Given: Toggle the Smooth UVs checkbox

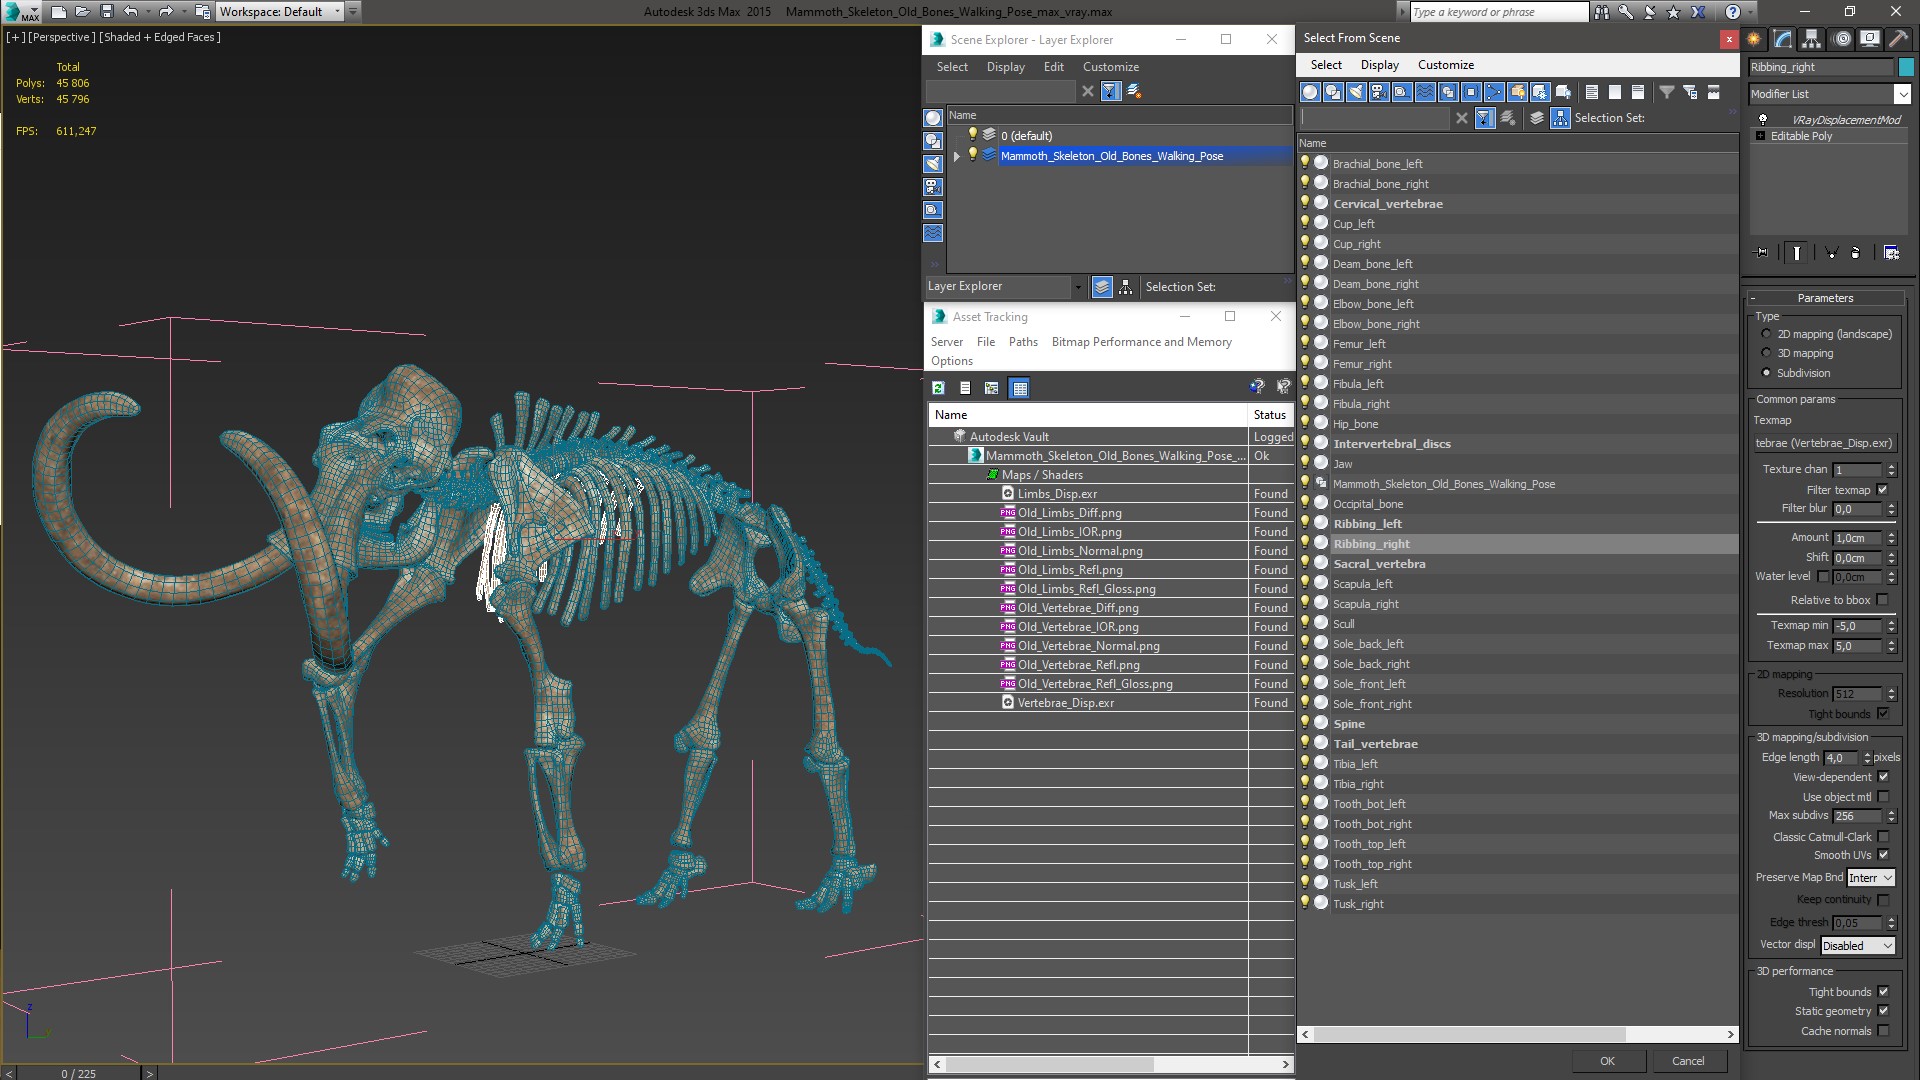Looking at the screenshot, I should [1883, 855].
